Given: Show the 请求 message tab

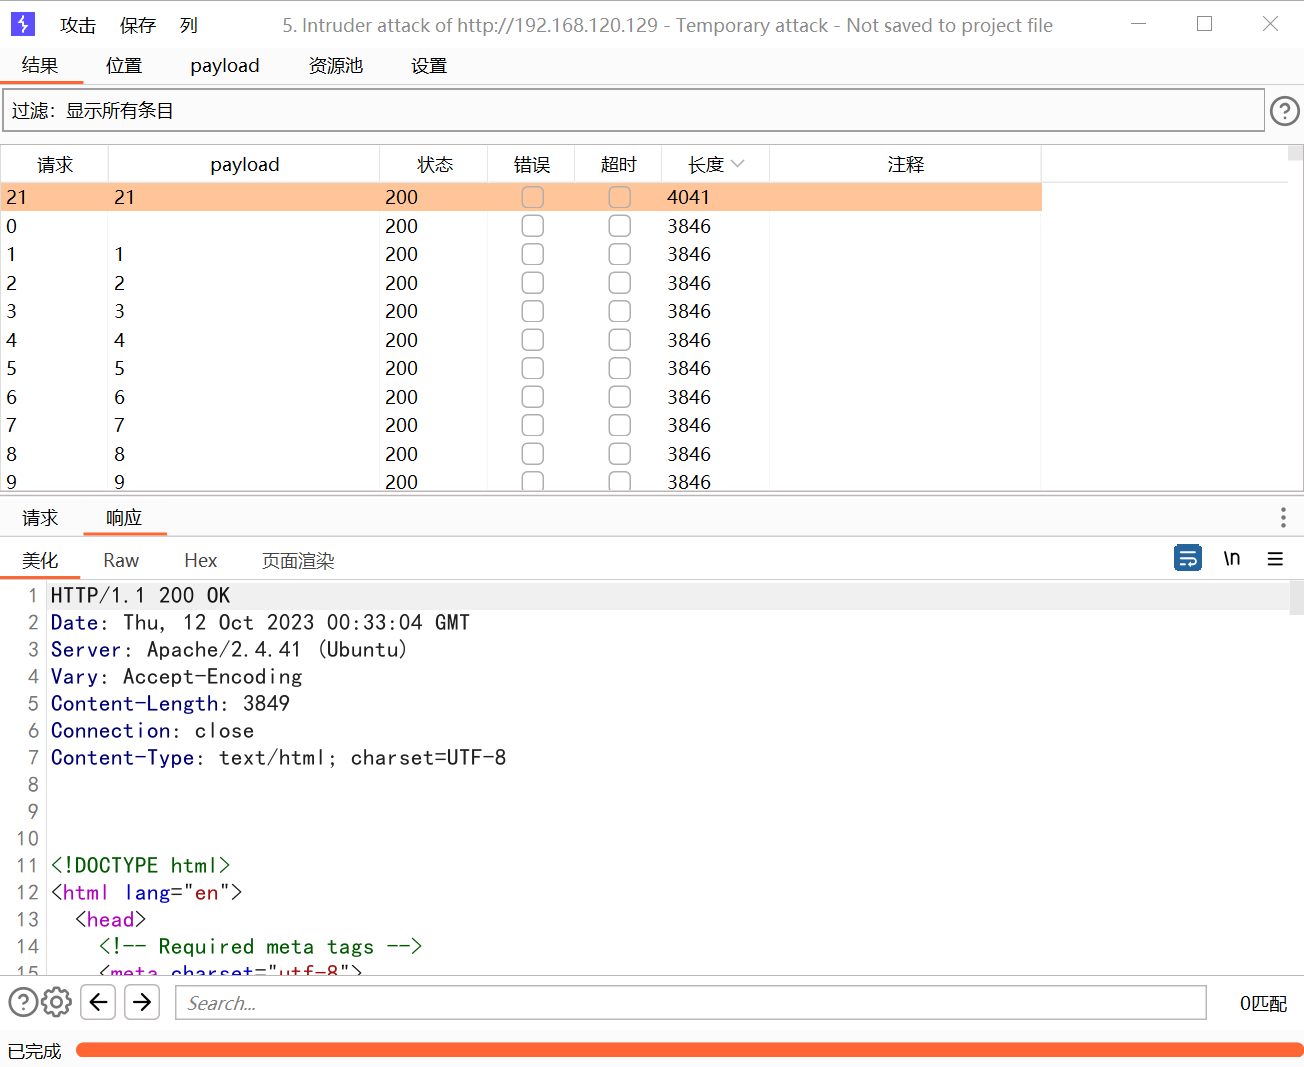Looking at the screenshot, I should coord(41,517).
